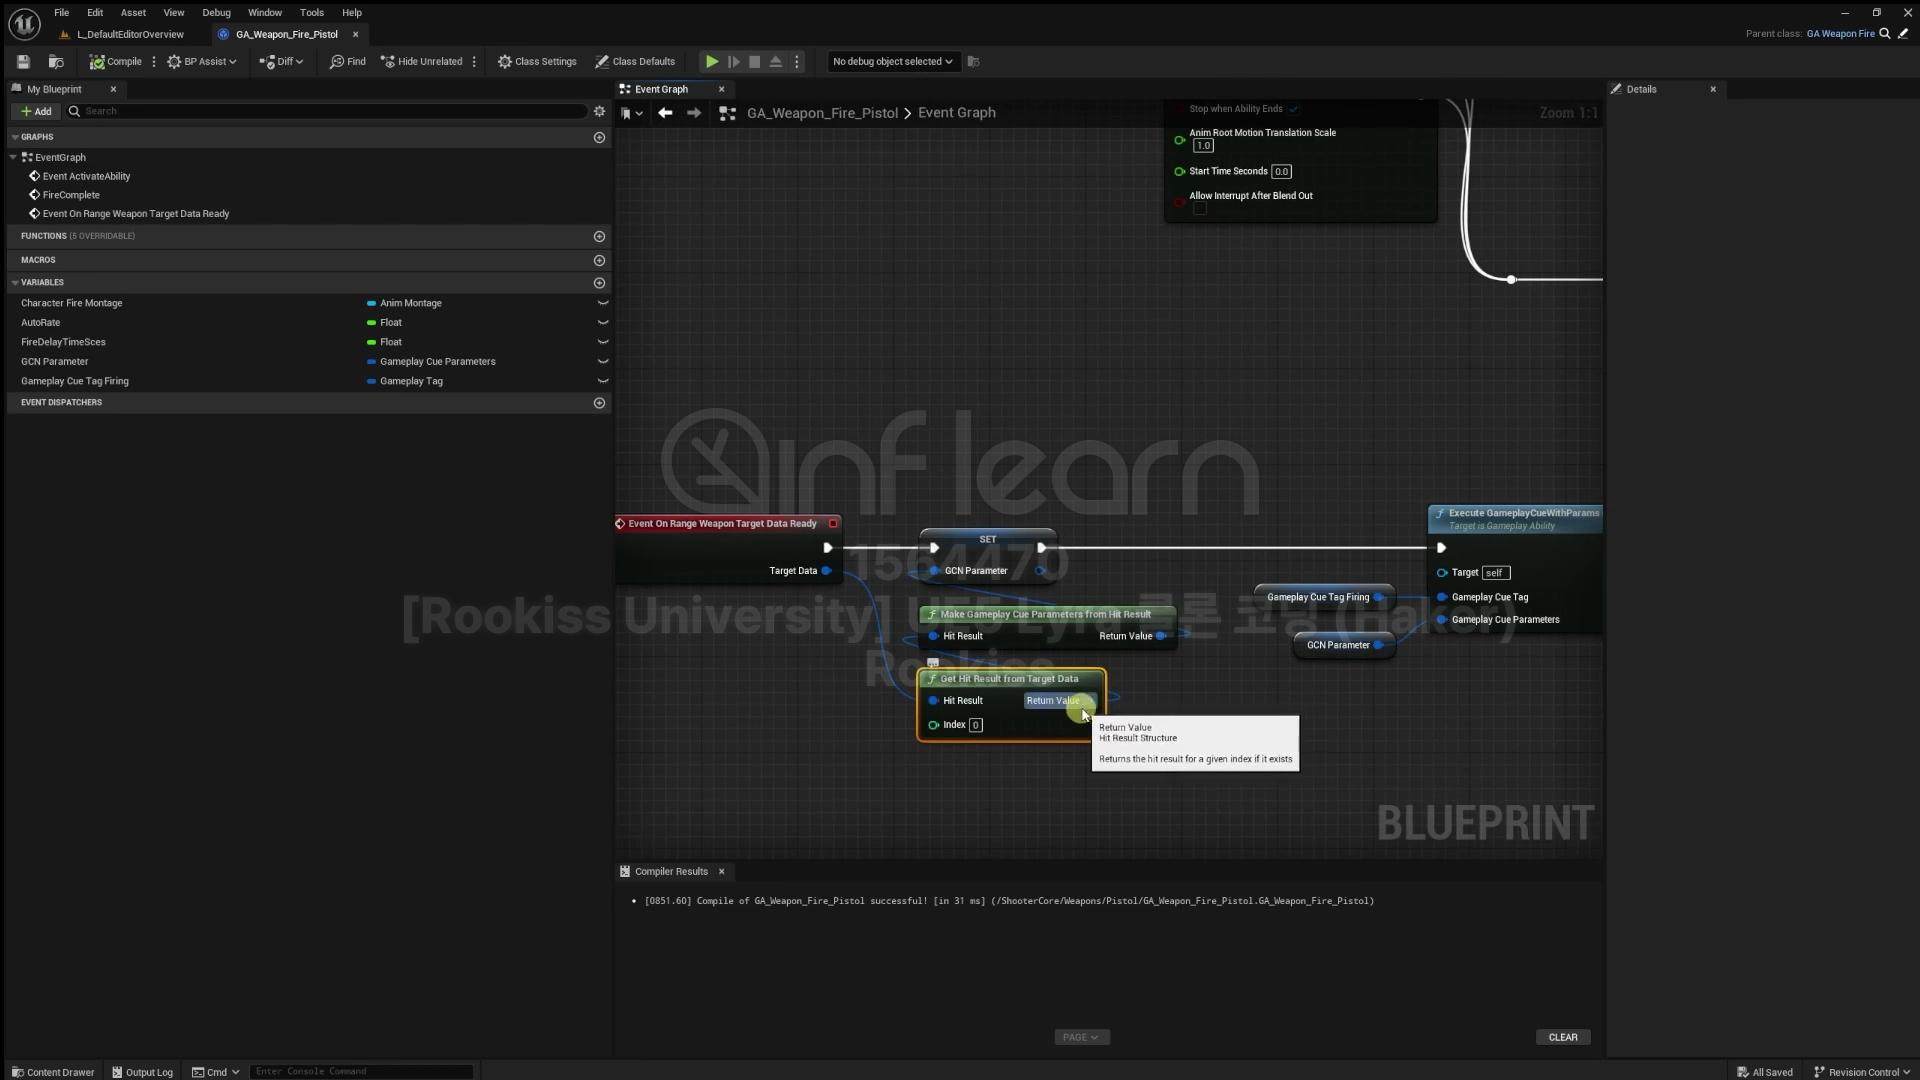Switch to L_DefaultEditorOverview tab
Image resolution: width=1920 pixels, height=1080 pixels.
(x=130, y=34)
